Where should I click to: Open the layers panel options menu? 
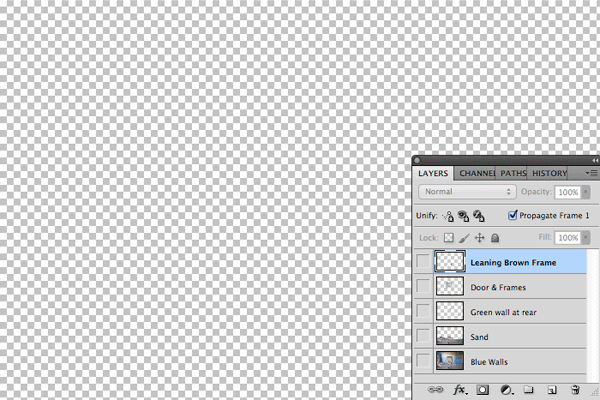(591, 173)
